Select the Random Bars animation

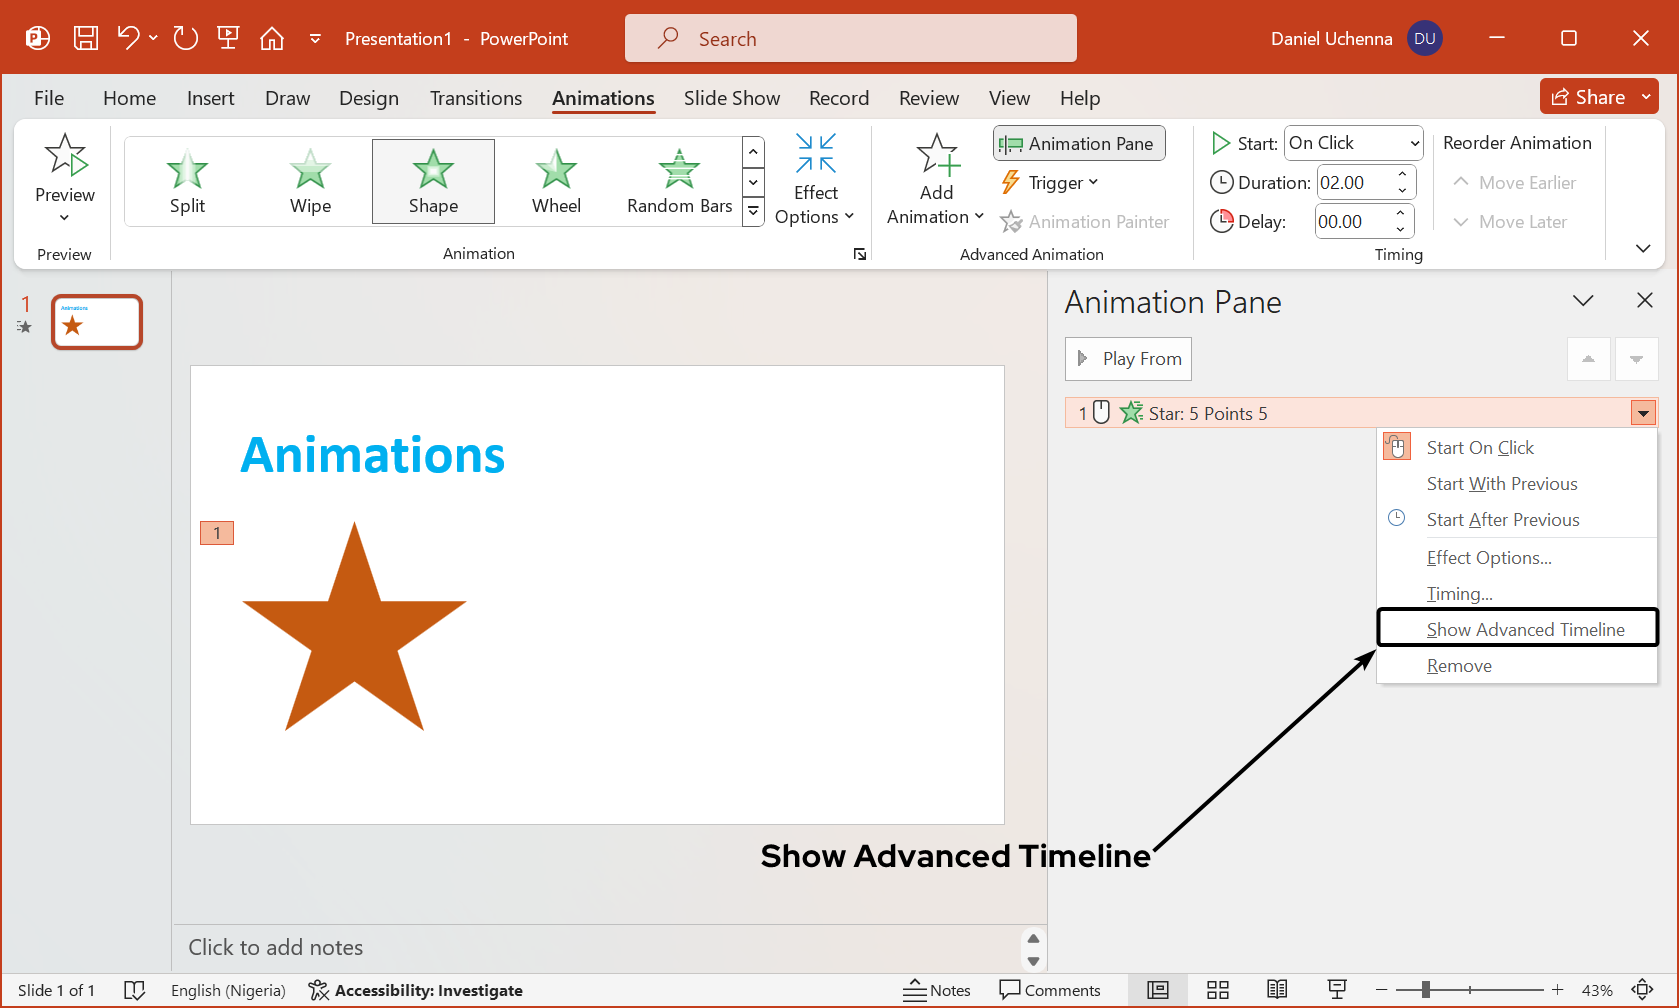pos(679,182)
